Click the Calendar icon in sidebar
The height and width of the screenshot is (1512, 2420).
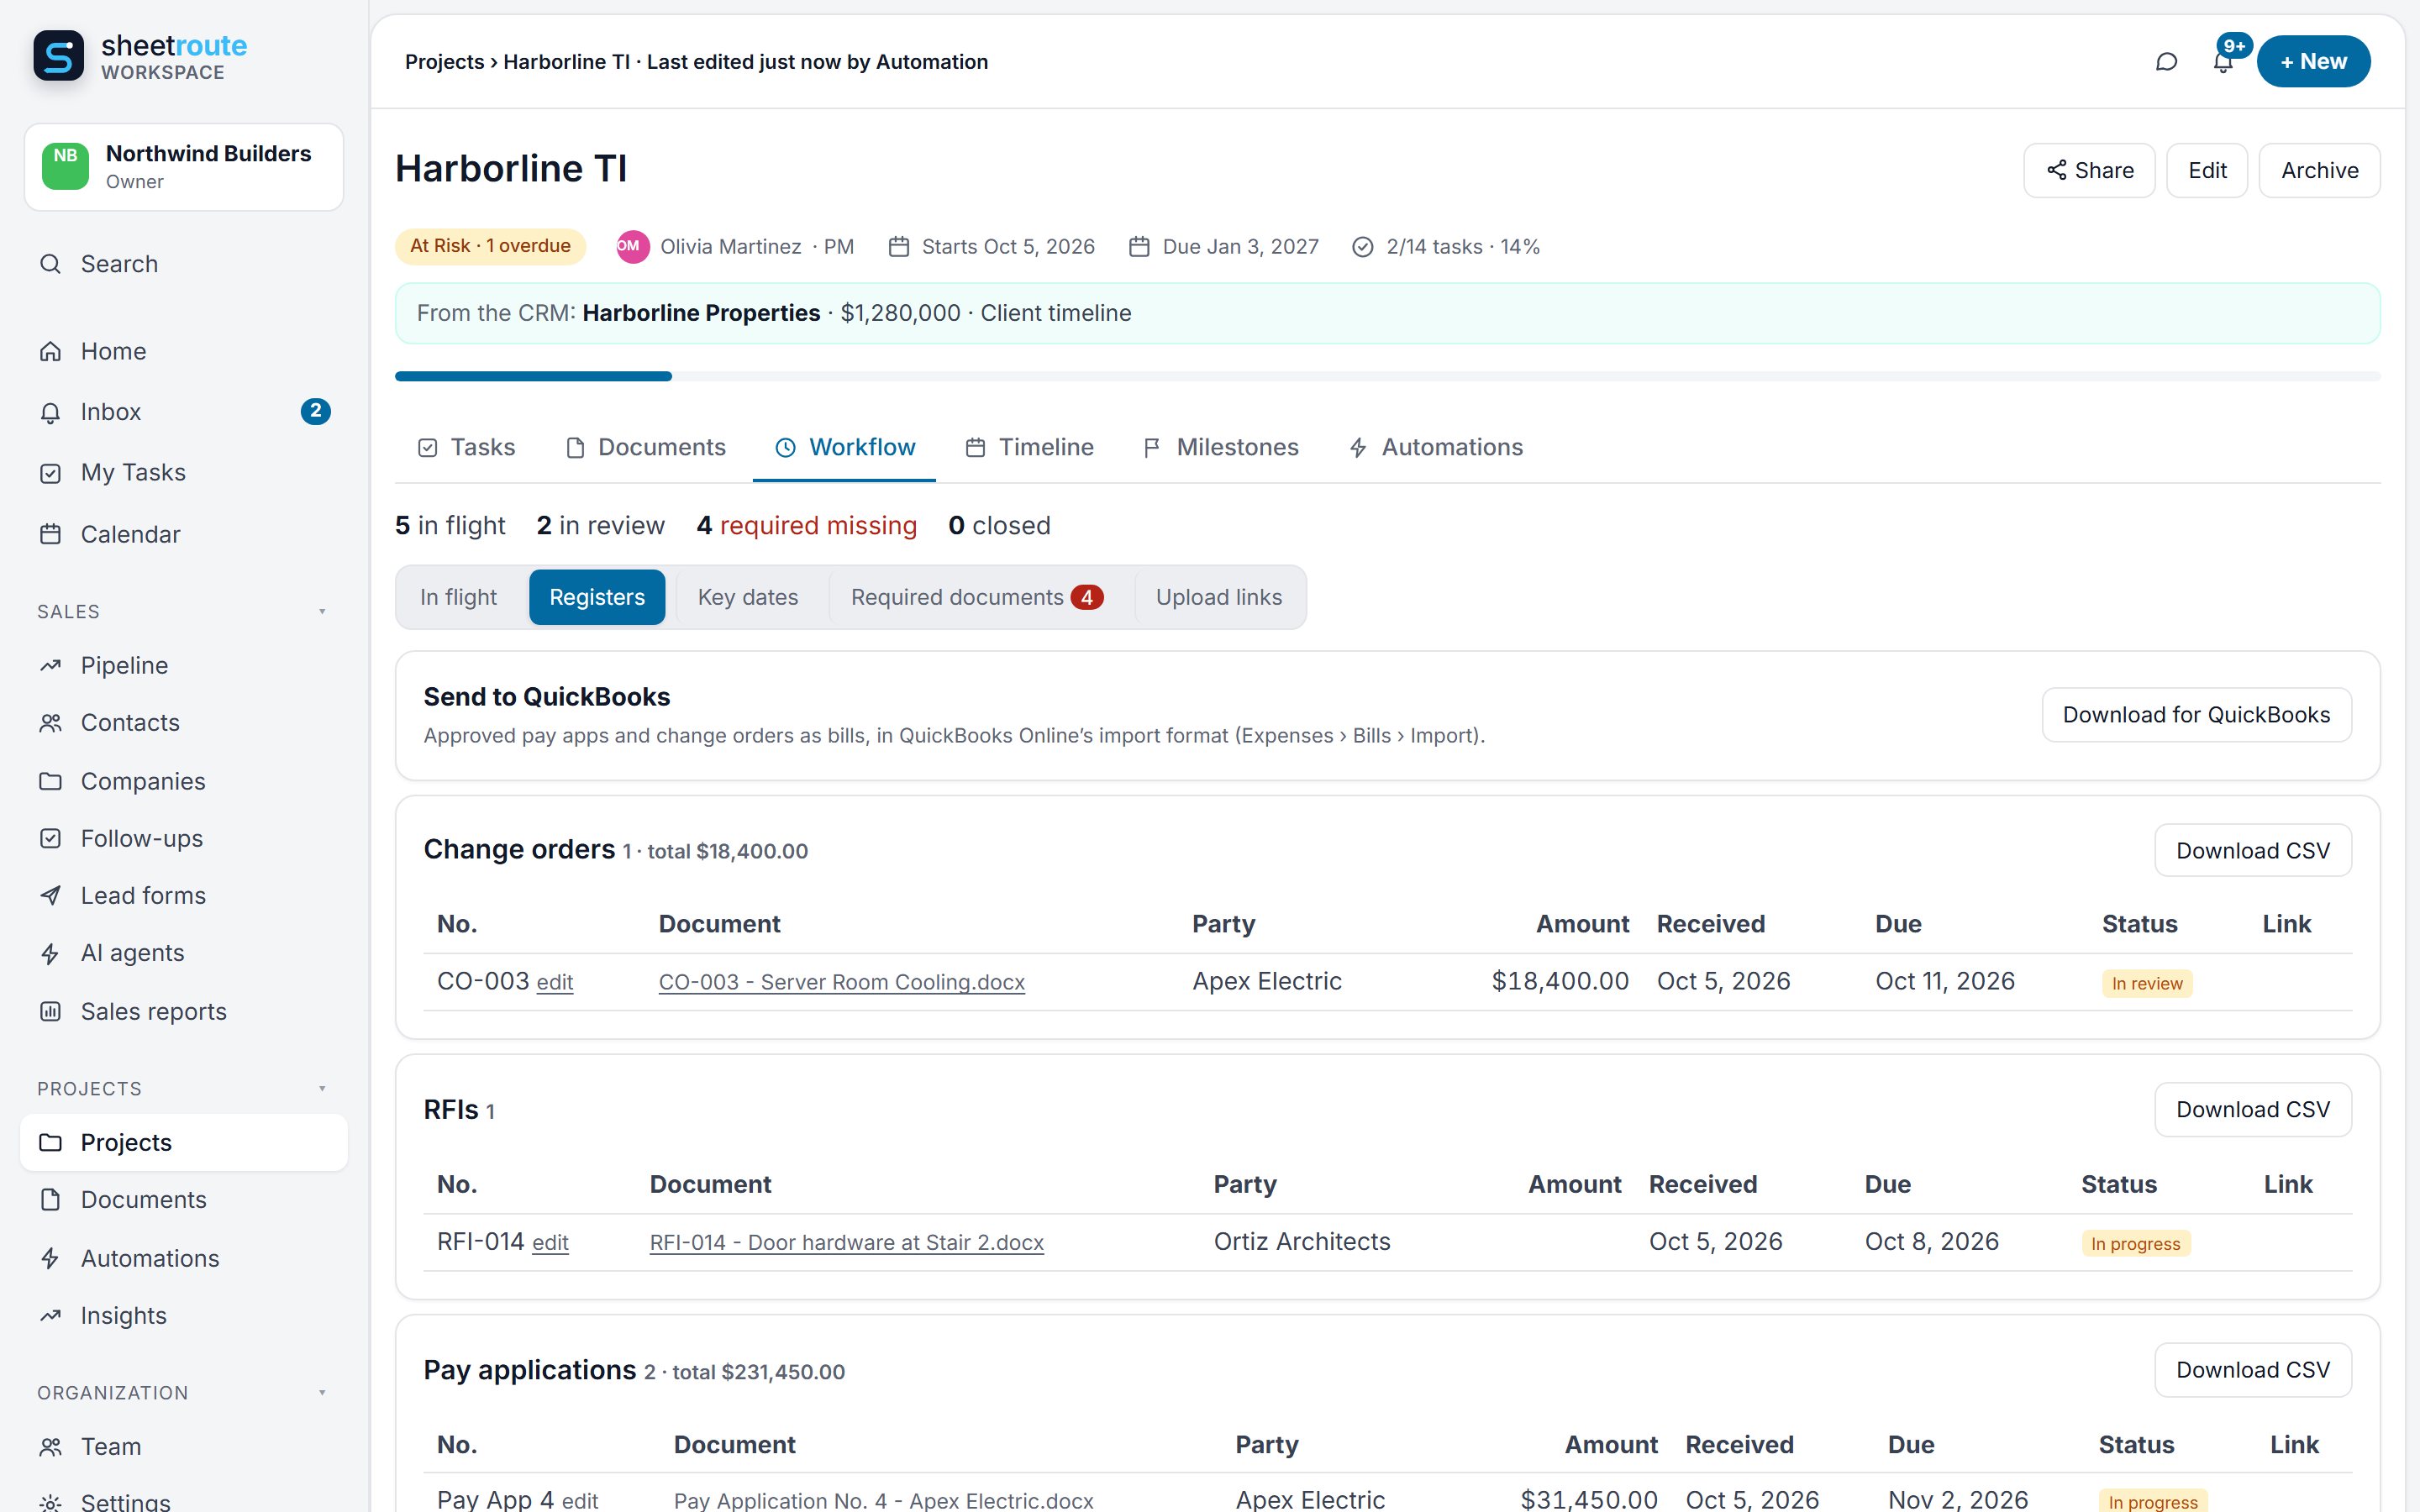tap(50, 534)
